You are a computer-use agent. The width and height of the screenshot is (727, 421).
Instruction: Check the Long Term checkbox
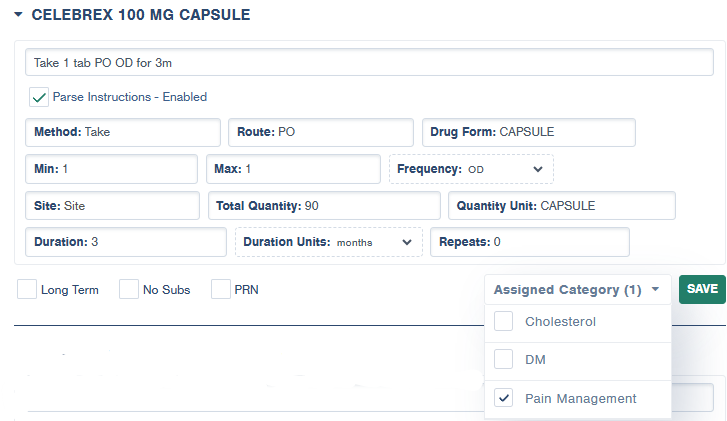(x=27, y=290)
